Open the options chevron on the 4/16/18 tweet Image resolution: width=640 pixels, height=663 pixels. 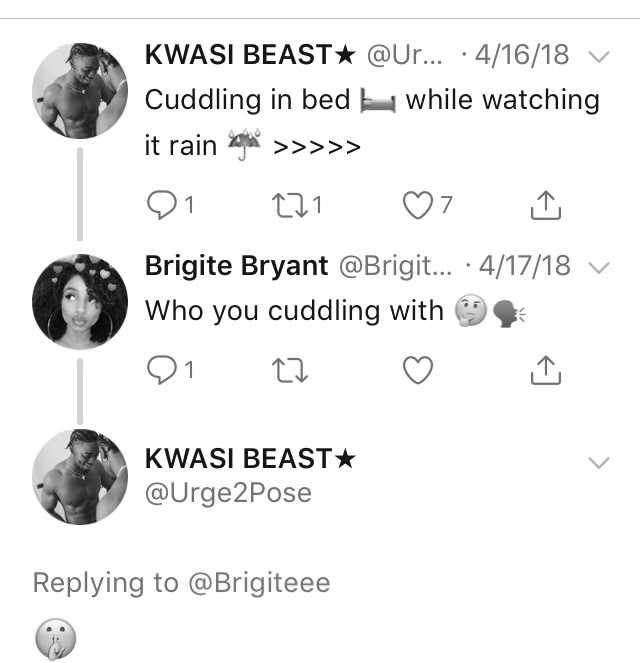click(x=599, y=56)
